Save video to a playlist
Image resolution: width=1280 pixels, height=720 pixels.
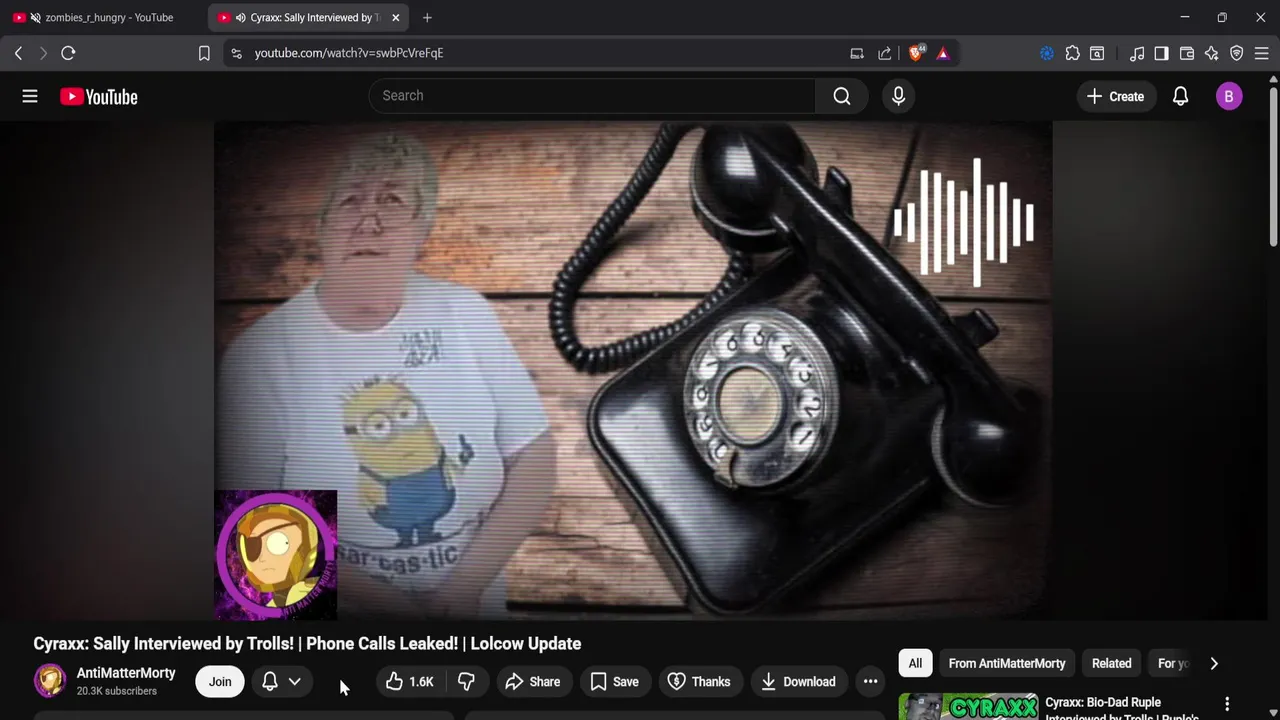point(615,682)
